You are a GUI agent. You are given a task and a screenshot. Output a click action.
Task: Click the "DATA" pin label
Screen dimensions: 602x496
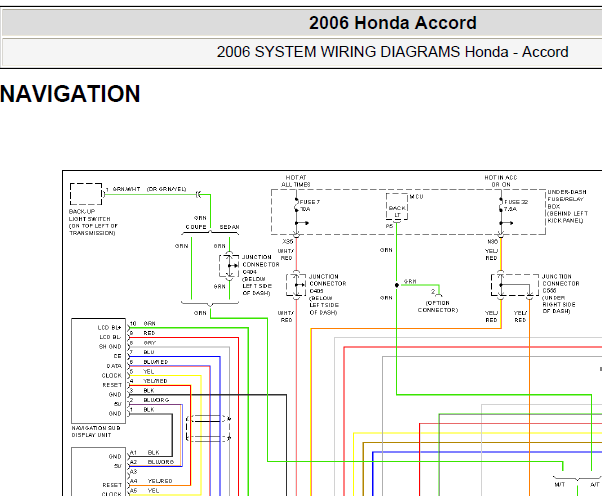114,366
